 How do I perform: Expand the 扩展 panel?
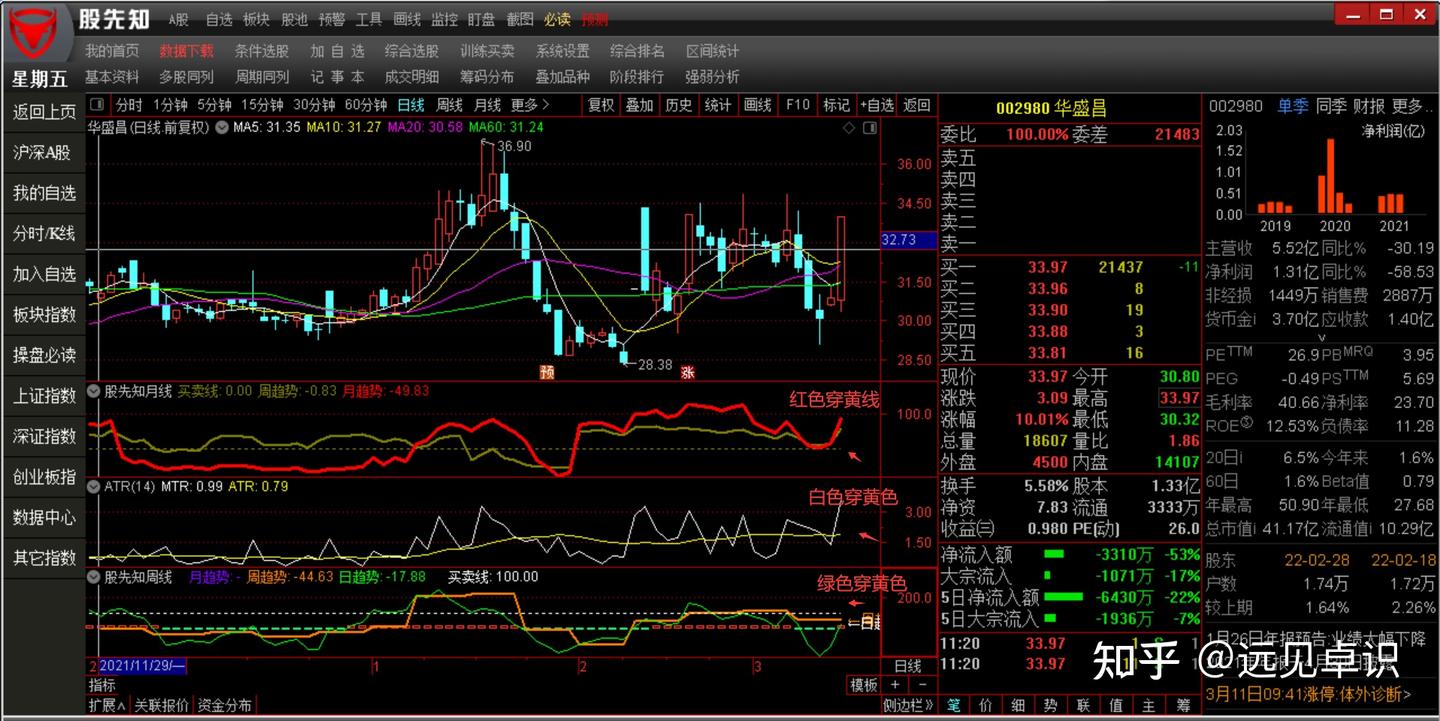[107, 705]
